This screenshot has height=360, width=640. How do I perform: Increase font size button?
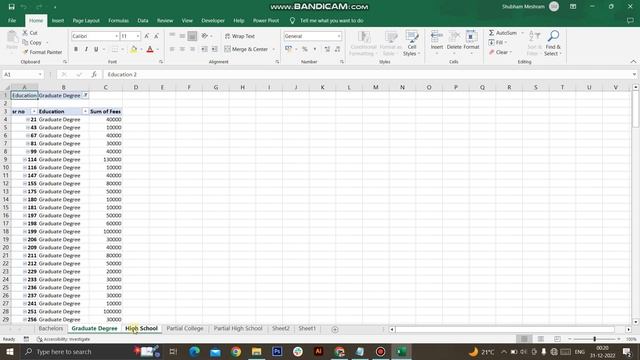pos(147,36)
